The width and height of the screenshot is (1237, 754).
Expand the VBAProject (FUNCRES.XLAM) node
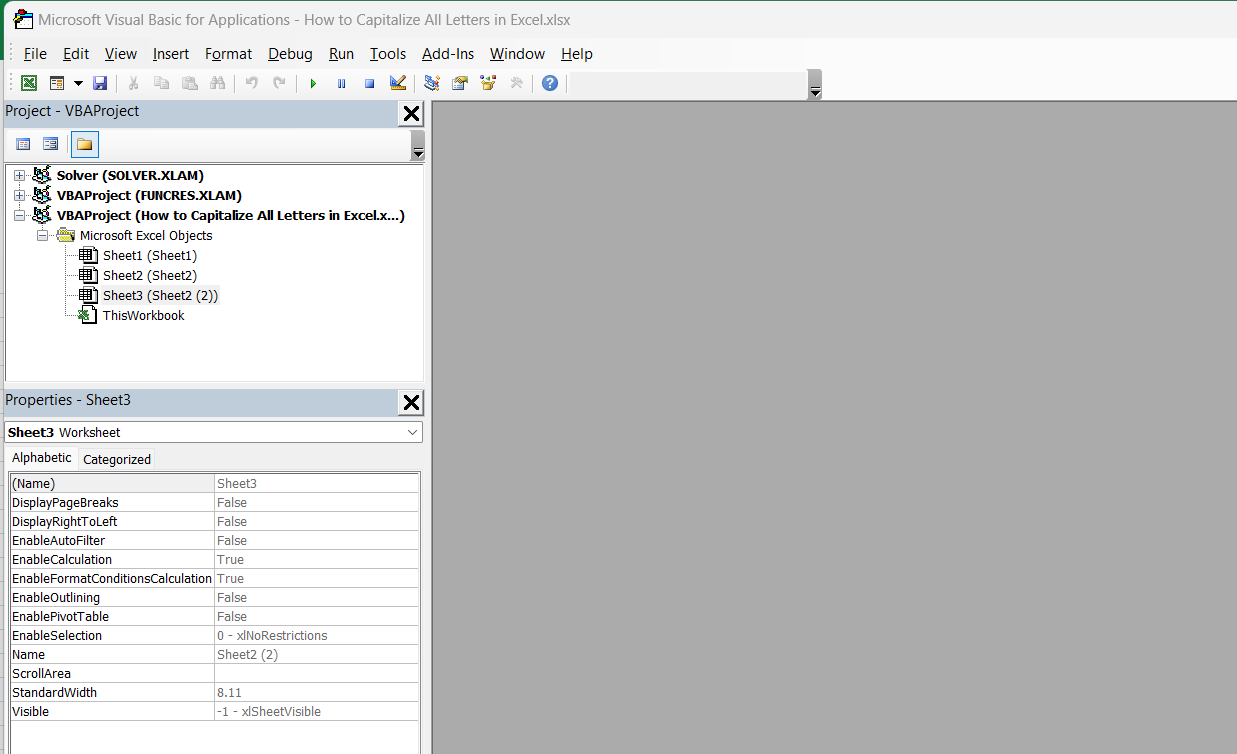click(x=19, y=196)
